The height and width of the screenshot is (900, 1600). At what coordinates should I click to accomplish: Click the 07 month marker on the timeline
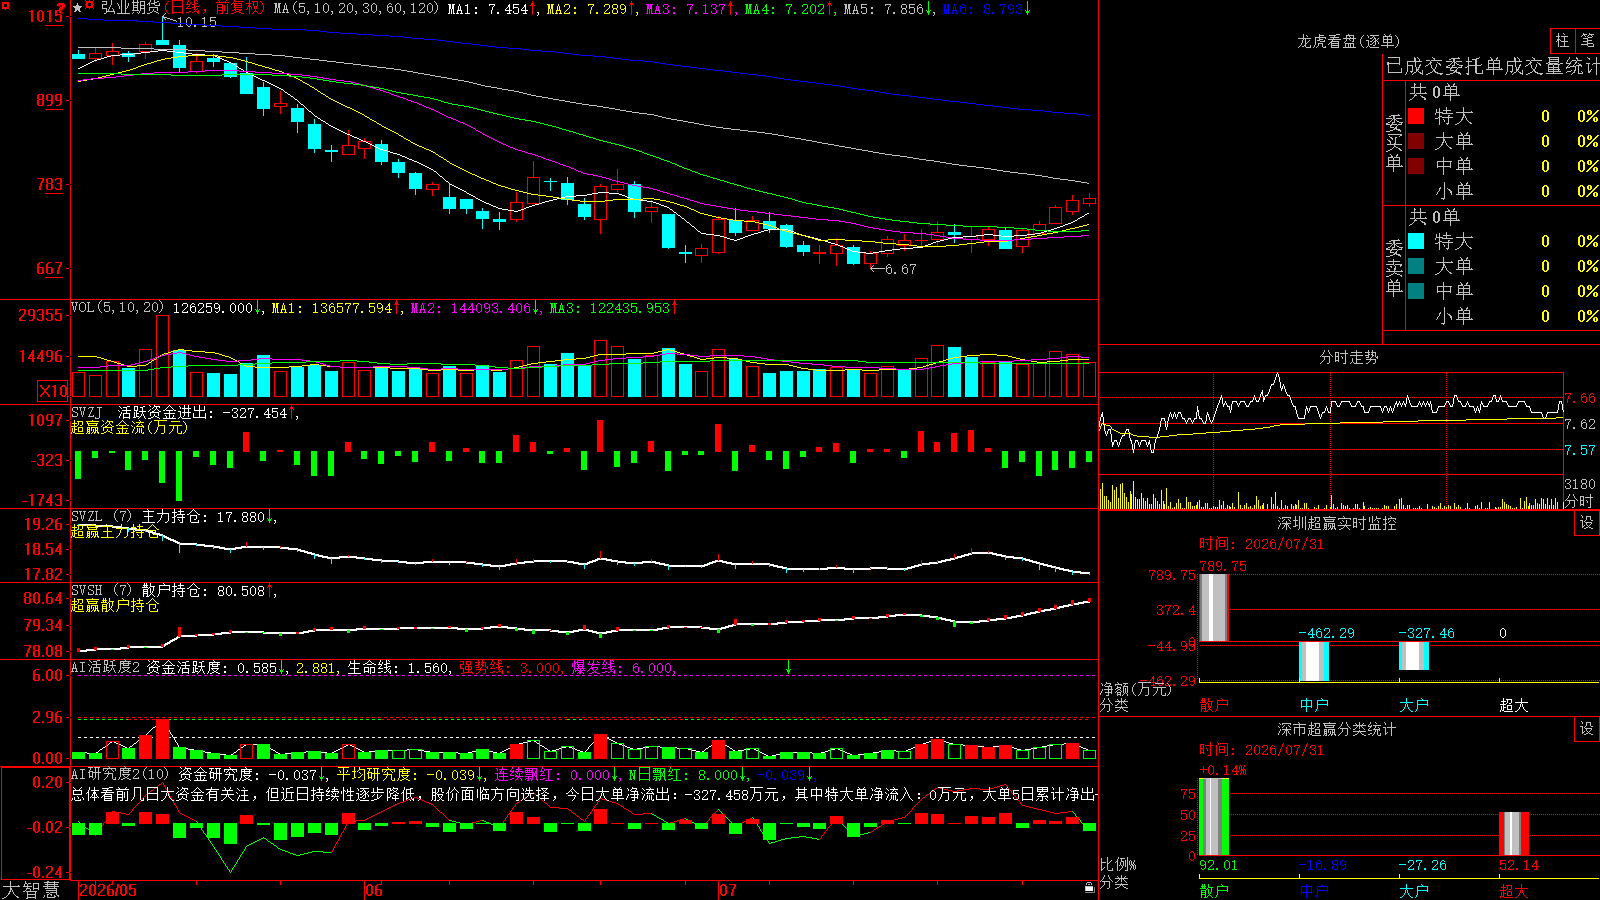727,890
